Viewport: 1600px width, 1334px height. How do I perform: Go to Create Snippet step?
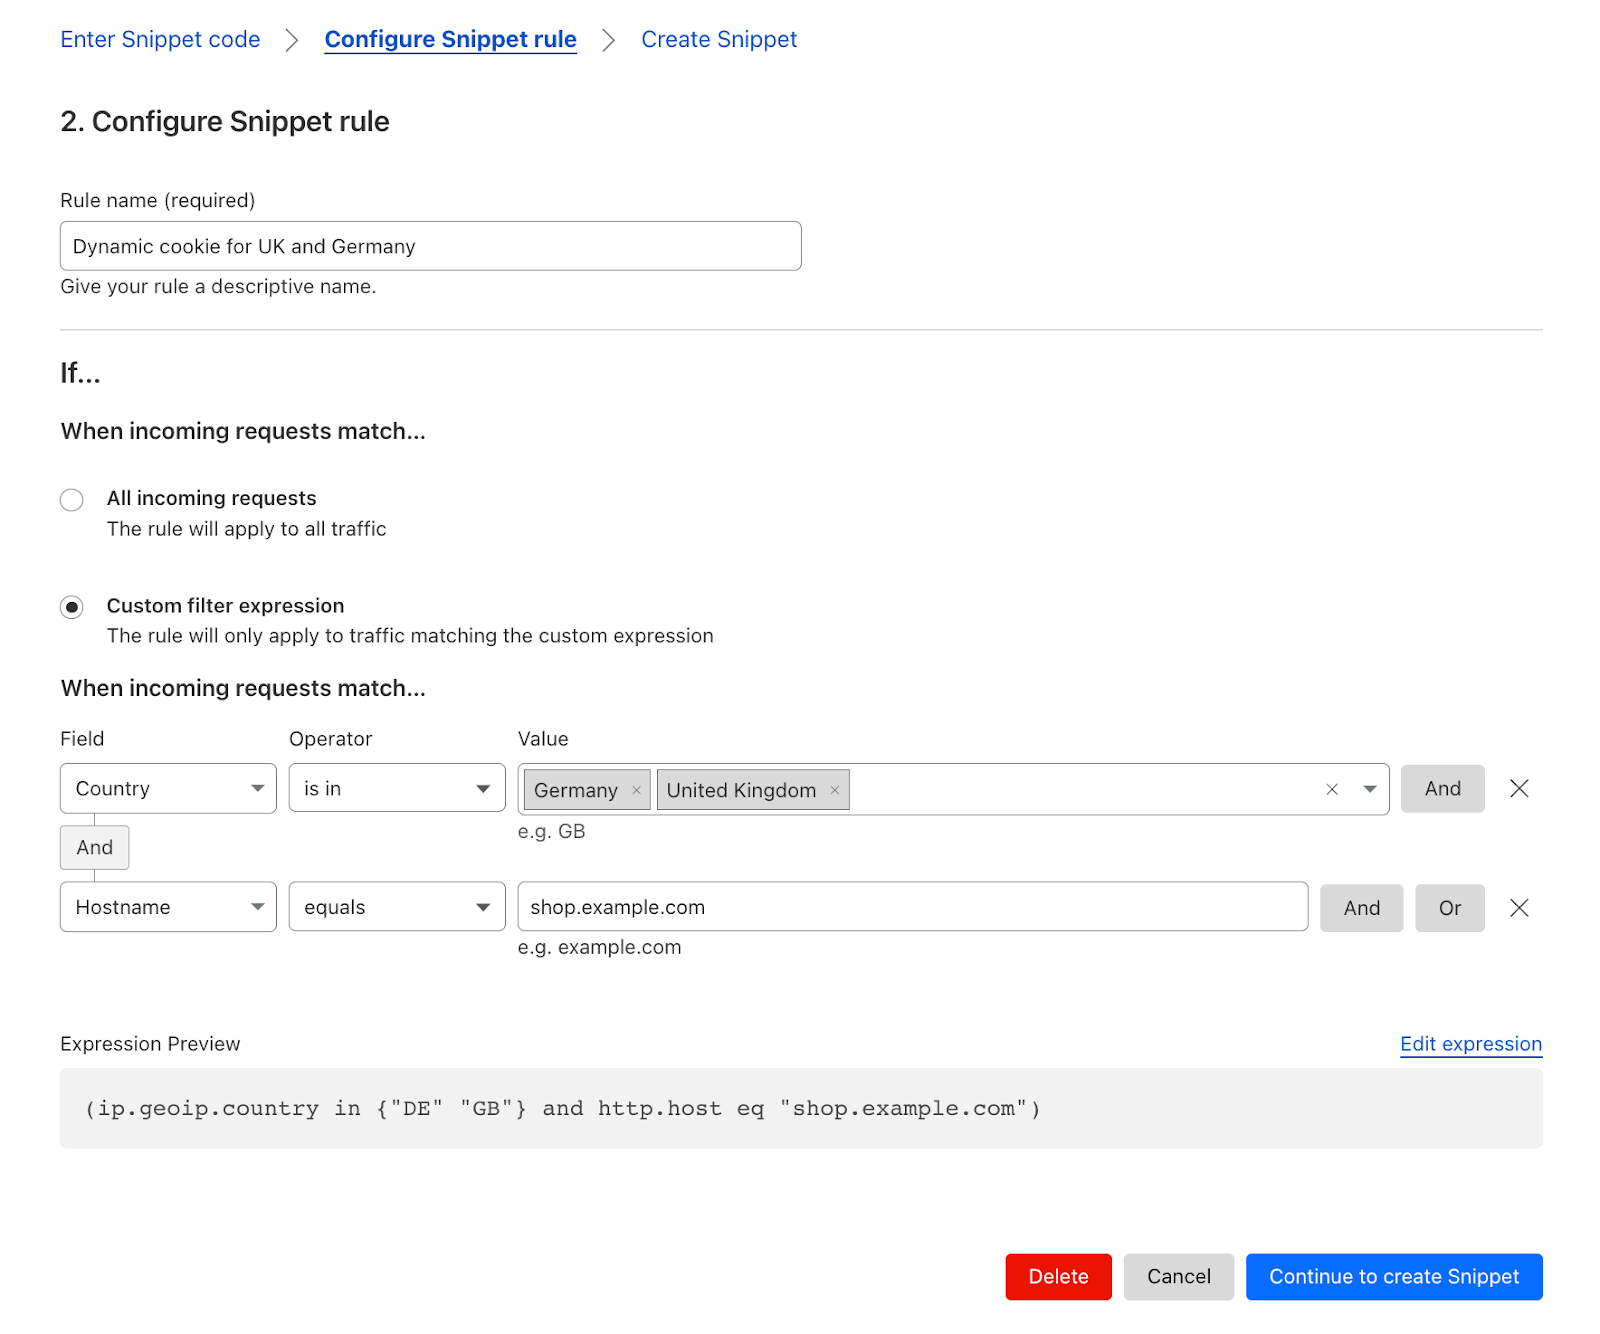coord(719,39)
